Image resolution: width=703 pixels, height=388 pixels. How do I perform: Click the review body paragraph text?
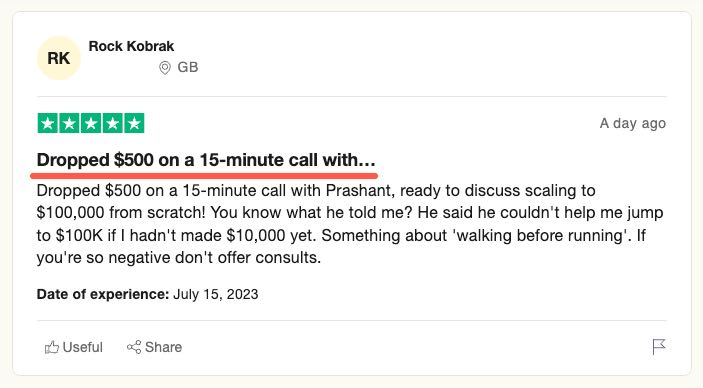pos(350,224)
